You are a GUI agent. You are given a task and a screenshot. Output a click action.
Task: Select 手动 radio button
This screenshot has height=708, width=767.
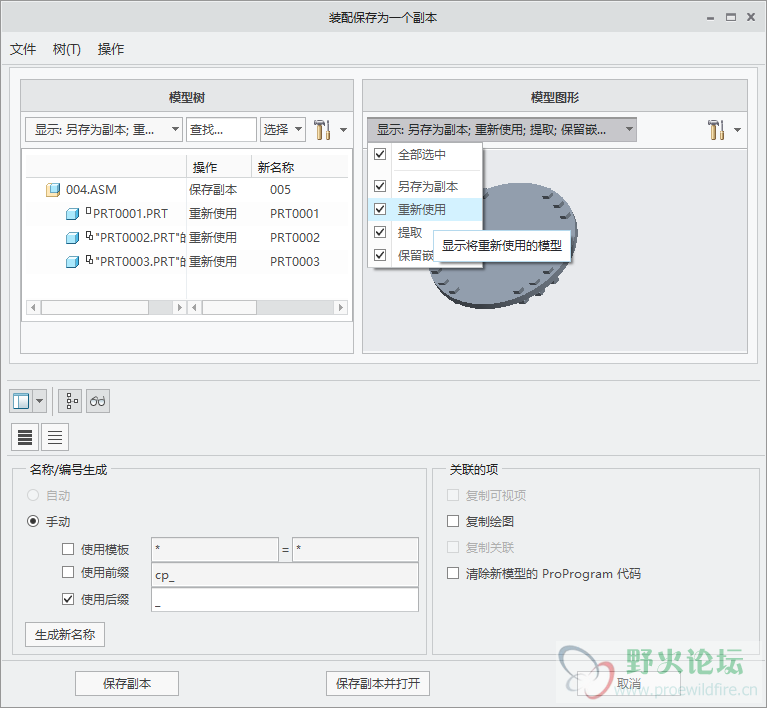click(x=33, y=522)
